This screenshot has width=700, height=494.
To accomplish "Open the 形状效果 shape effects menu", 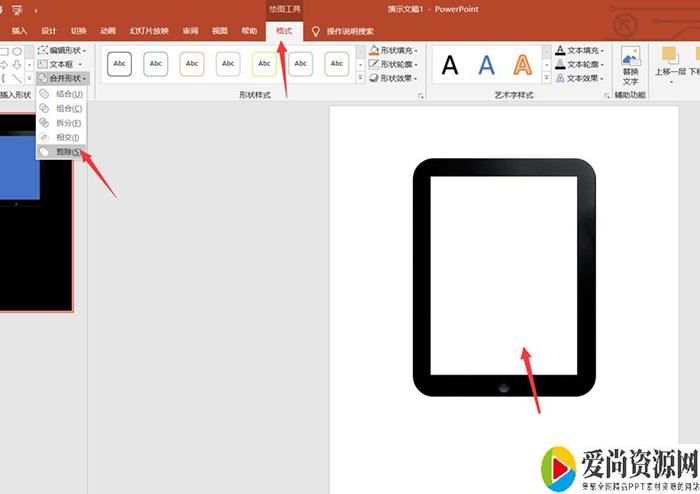I will click(393, 78).
